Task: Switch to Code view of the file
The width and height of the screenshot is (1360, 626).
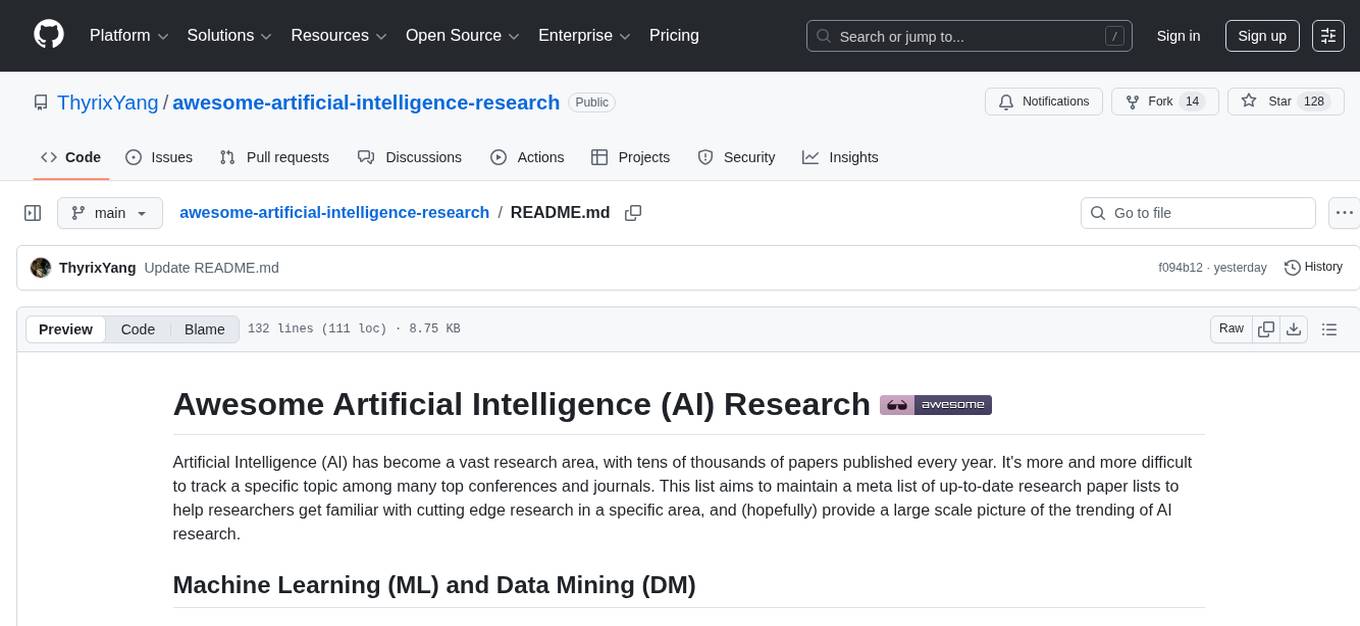Action: coord(137,329)
